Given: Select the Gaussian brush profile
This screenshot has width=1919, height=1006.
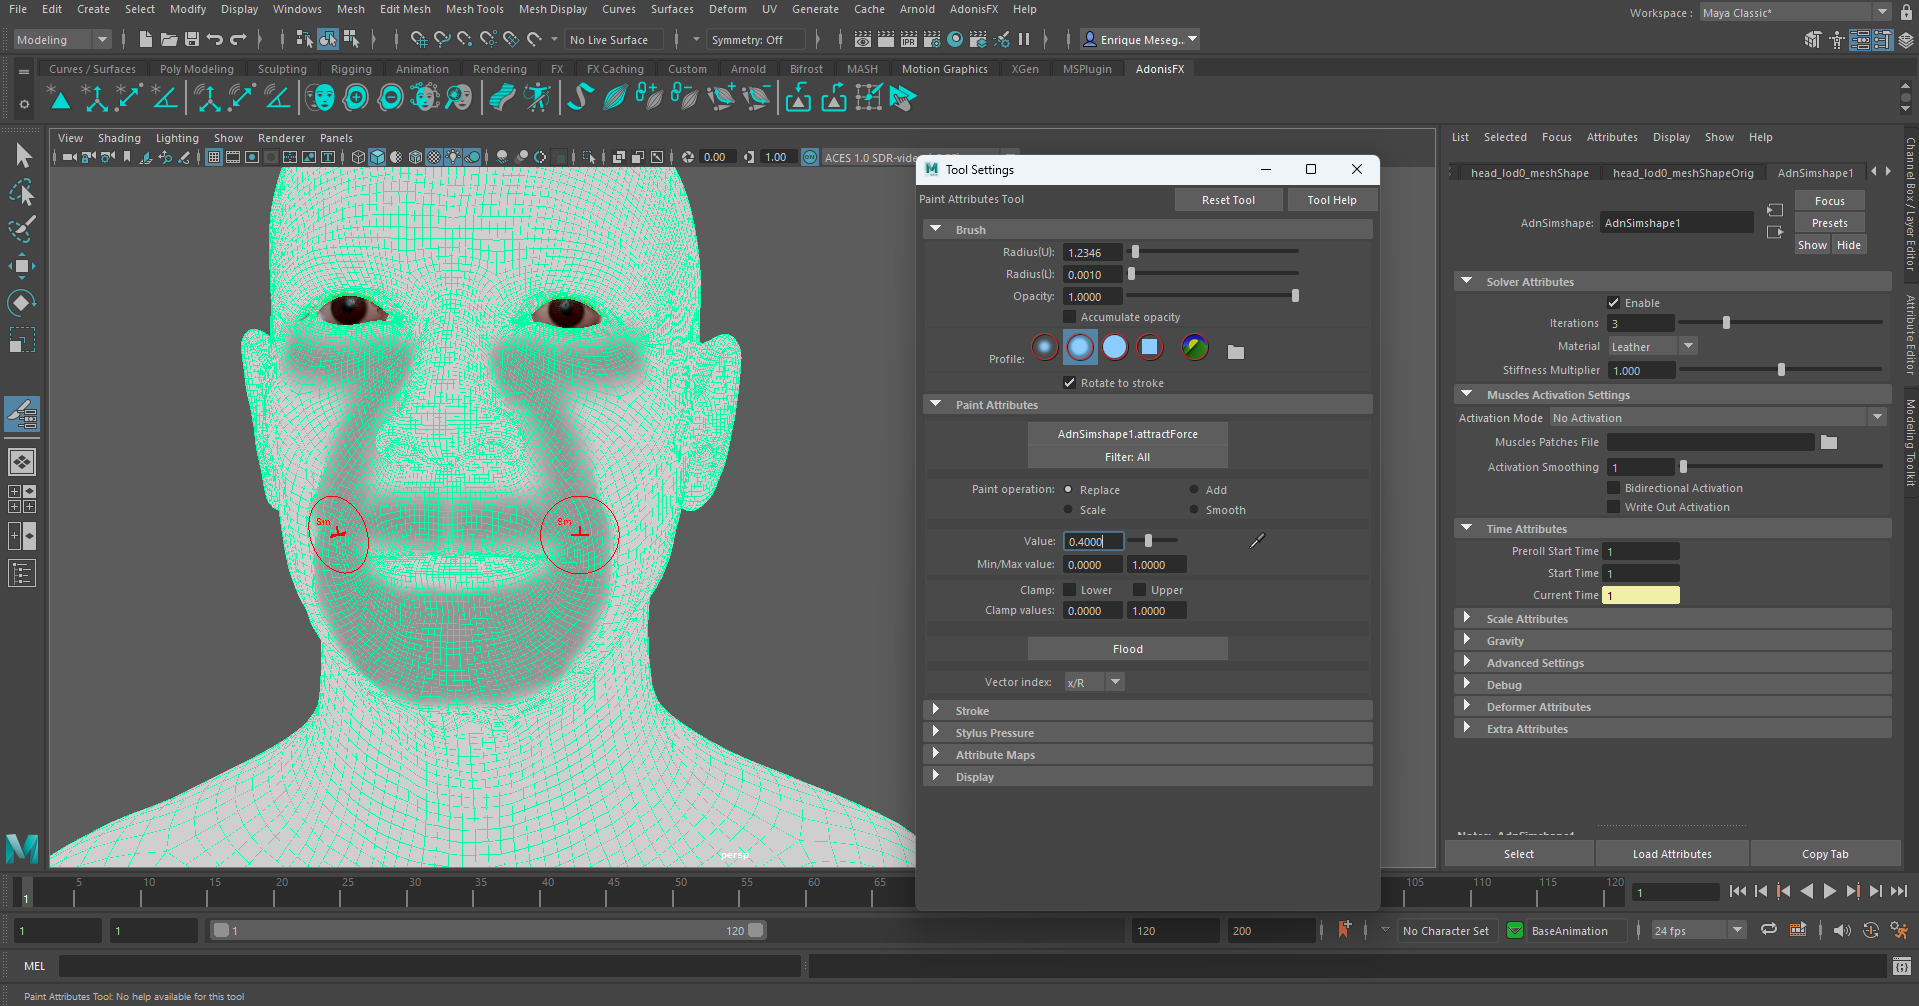Looking at the screenshot, I should point(1045,347).
